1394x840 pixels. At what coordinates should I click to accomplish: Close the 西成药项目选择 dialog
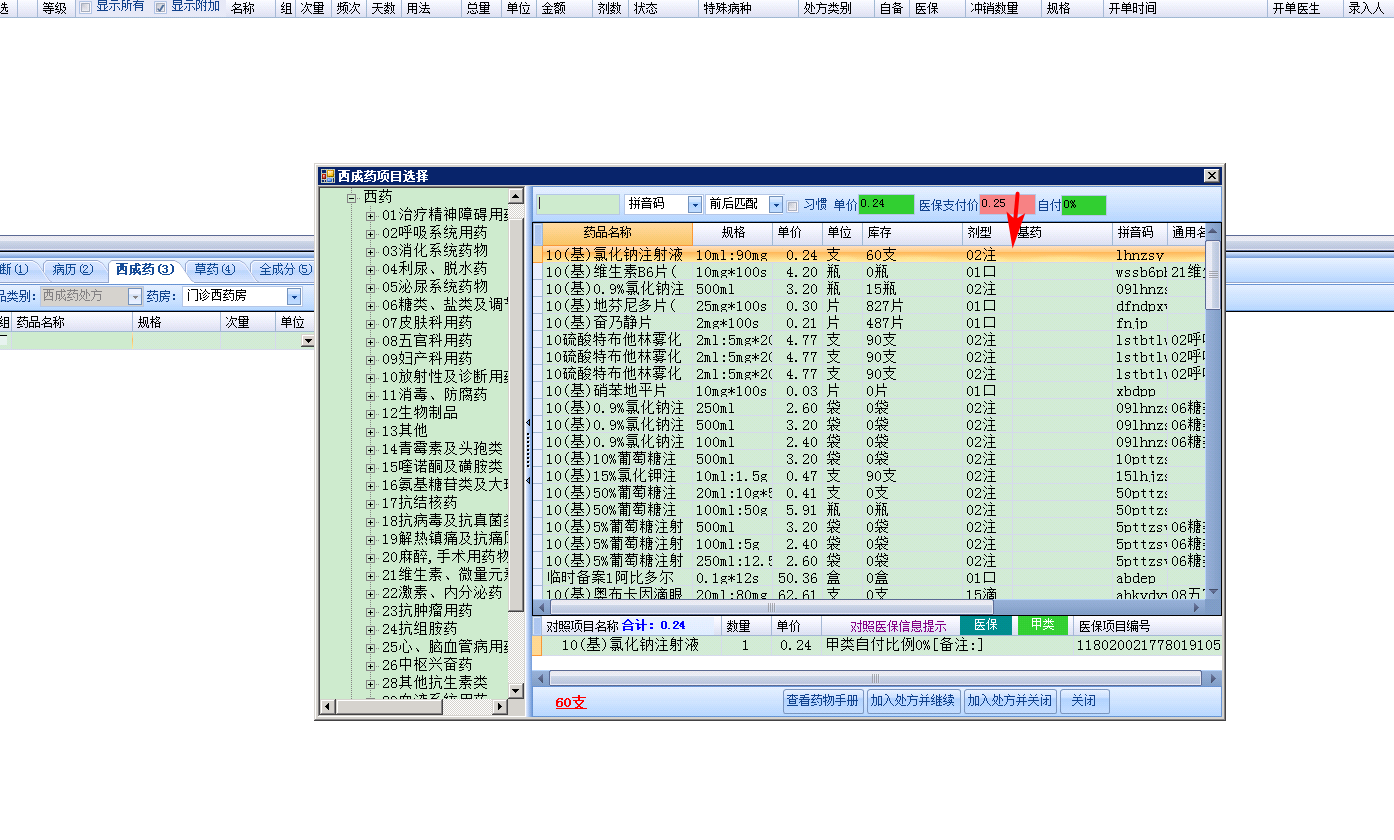[x=1211, y=176]
